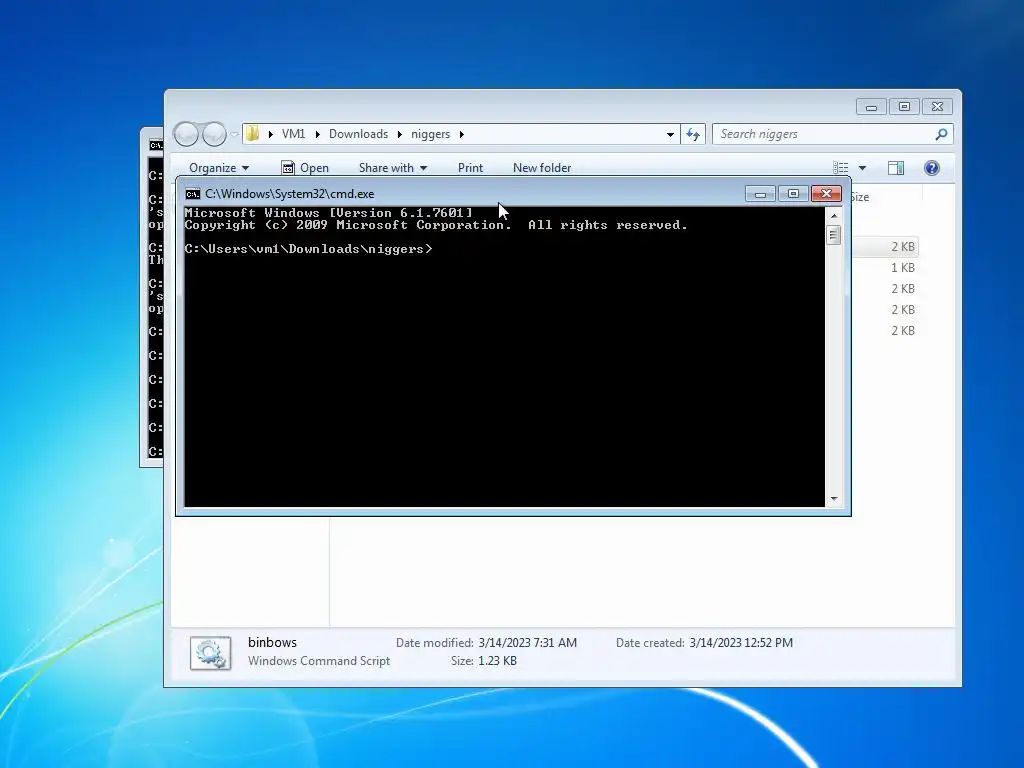This screenshot has height=768, width=1024.
Task: Go back in Explorer navigation
Action: tap(186, 134)
